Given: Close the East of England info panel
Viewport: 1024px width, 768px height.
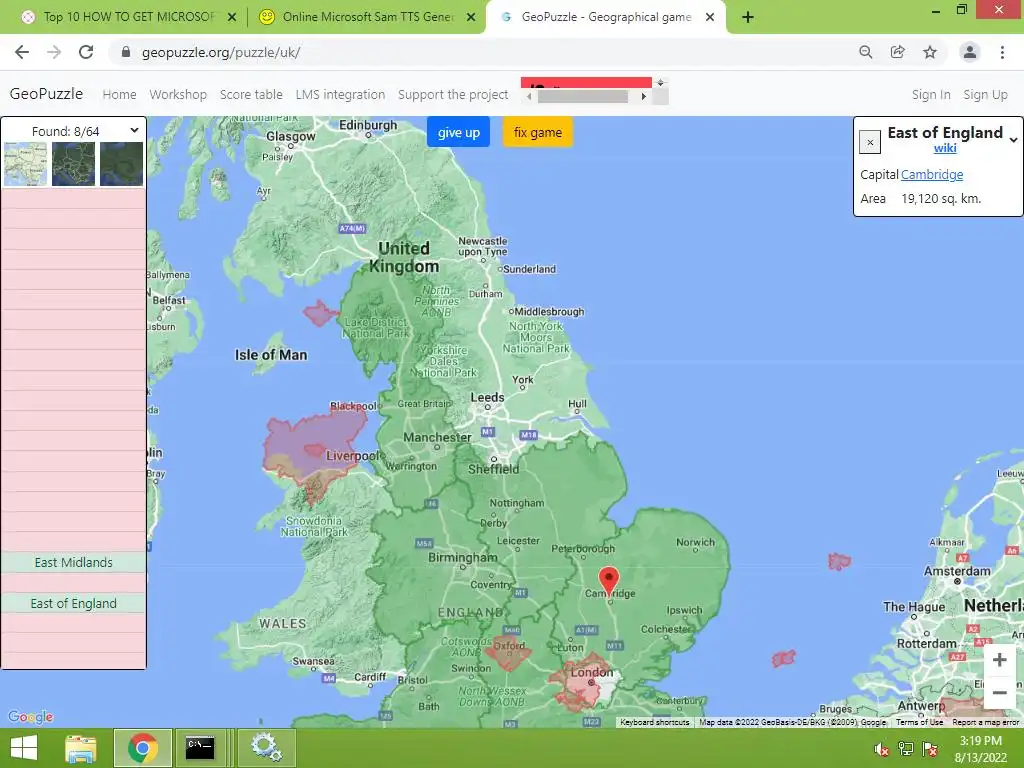Looking at the screenshot, I should [x=870, y=142].
